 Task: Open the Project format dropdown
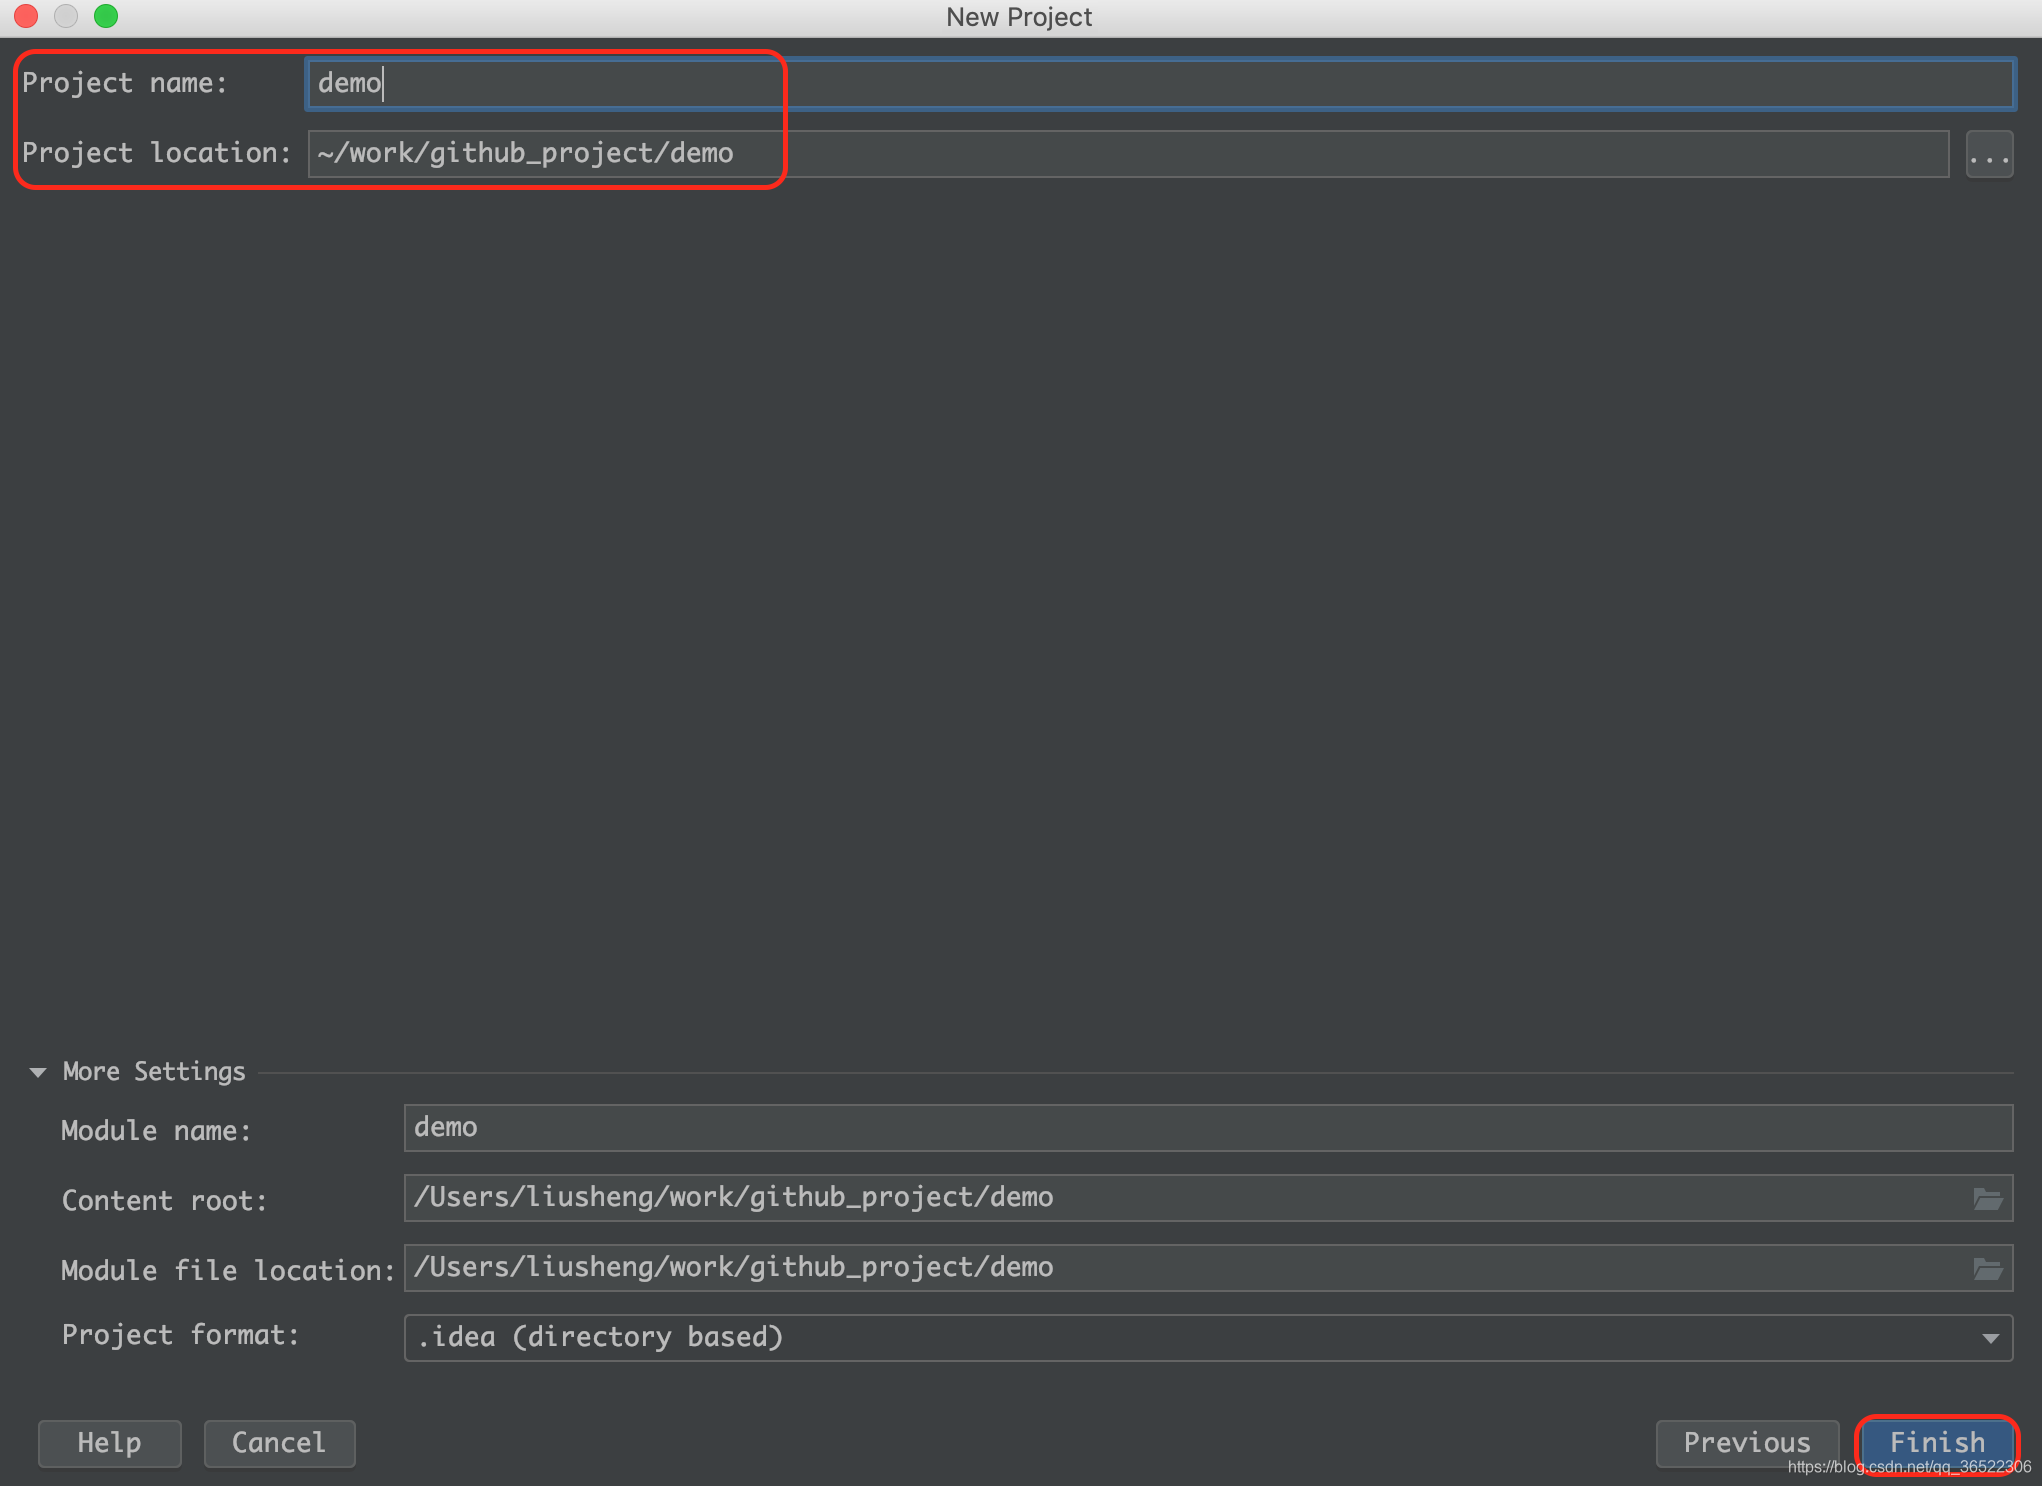[x=1190, y=1338]
